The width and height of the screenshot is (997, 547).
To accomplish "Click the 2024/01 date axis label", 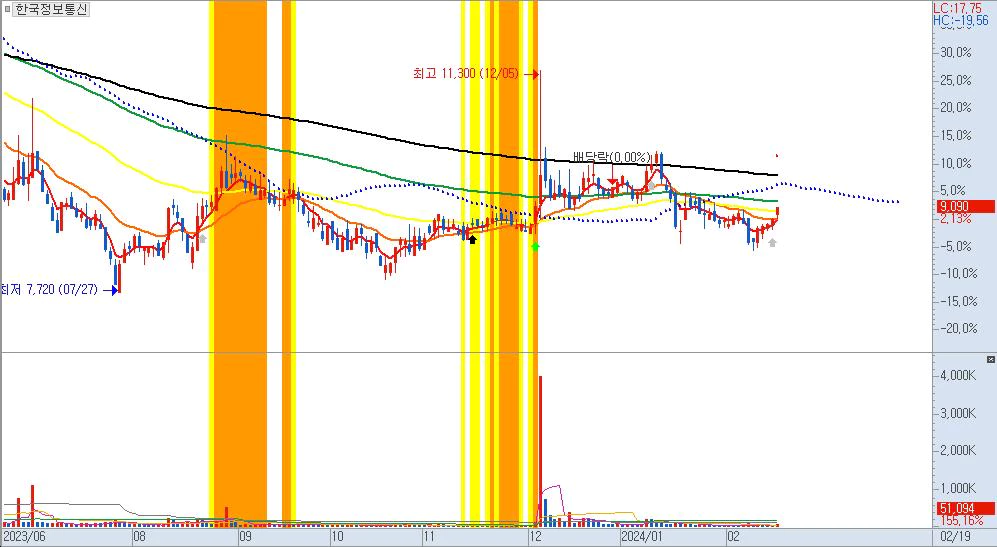I will (x=642, y=537).
